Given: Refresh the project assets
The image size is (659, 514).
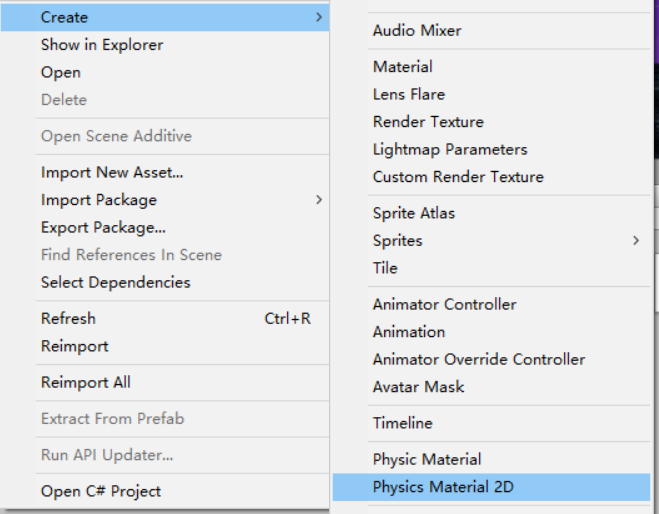Looking at the screenshot, I should [x=68, y=319].
